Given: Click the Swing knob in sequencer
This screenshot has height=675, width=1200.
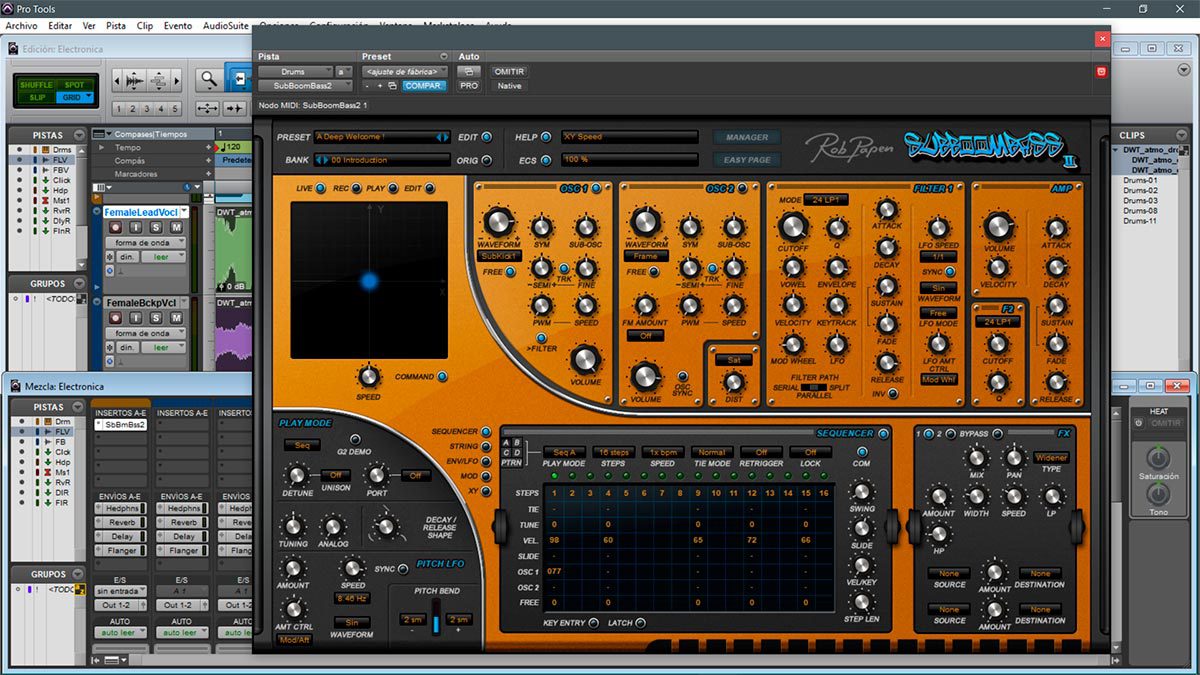Looking at the screenshot, I should pyautogui.click(x=860, y=491).
